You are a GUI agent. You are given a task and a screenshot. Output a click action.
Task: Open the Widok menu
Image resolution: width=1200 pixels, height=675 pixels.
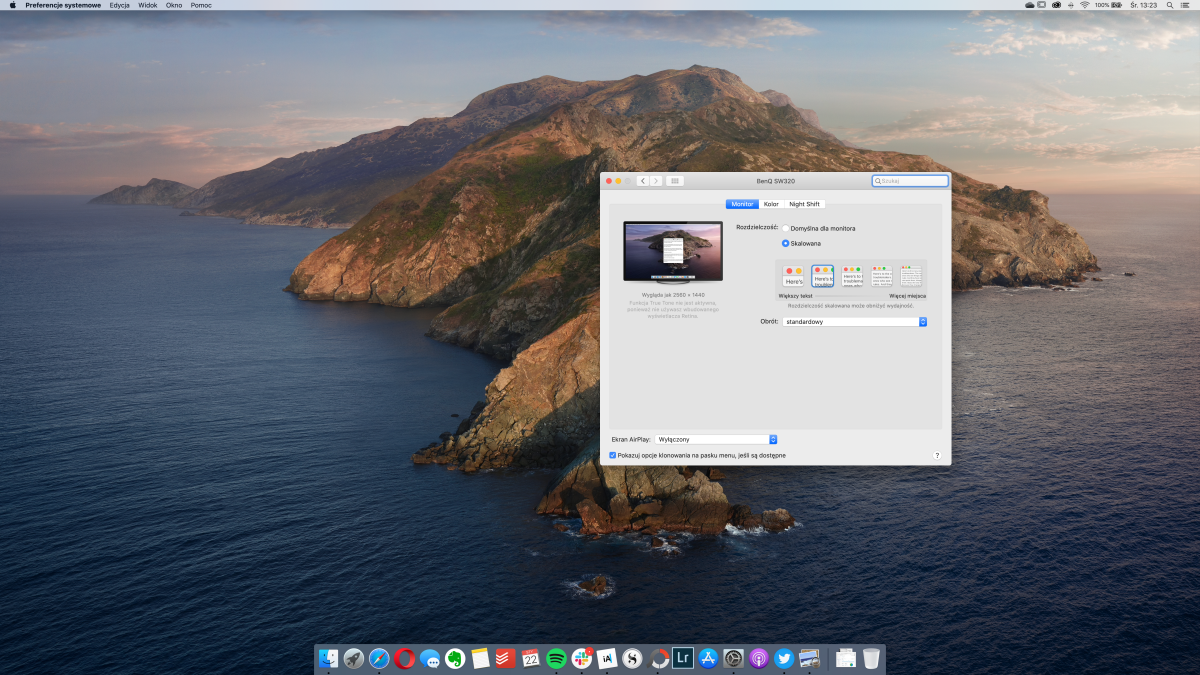coord(148,5)
